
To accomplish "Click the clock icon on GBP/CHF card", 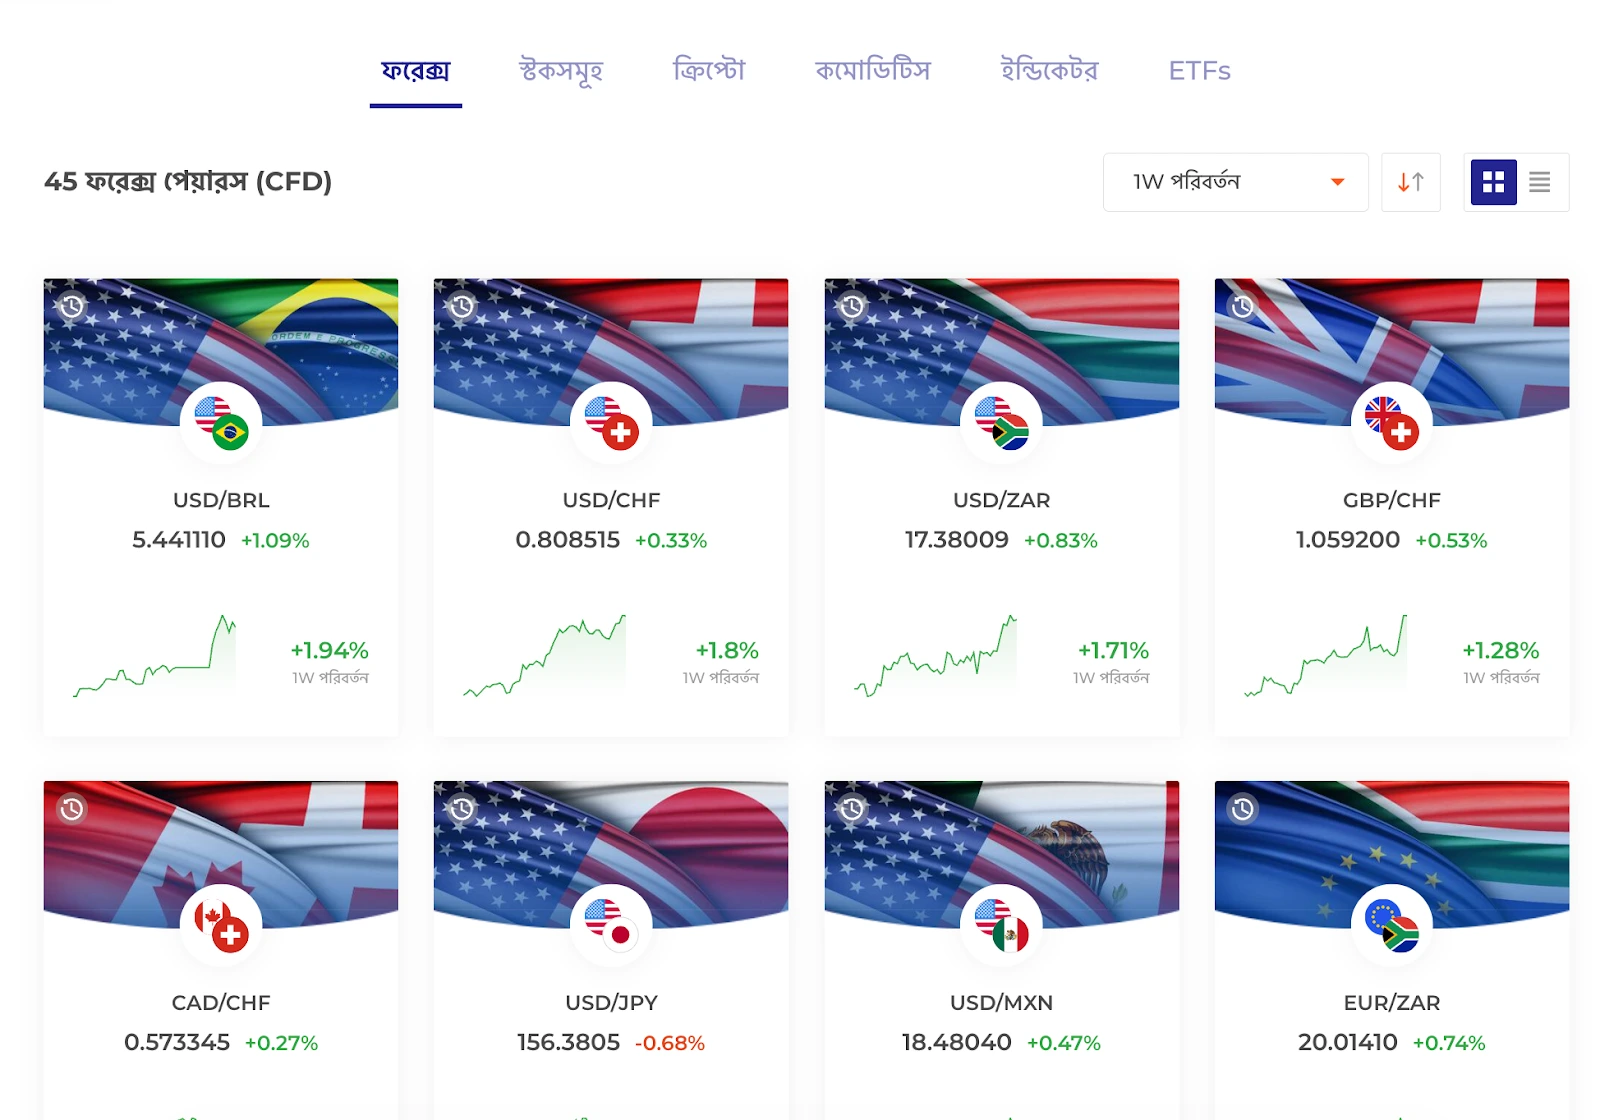I will tap(1243, 307).
